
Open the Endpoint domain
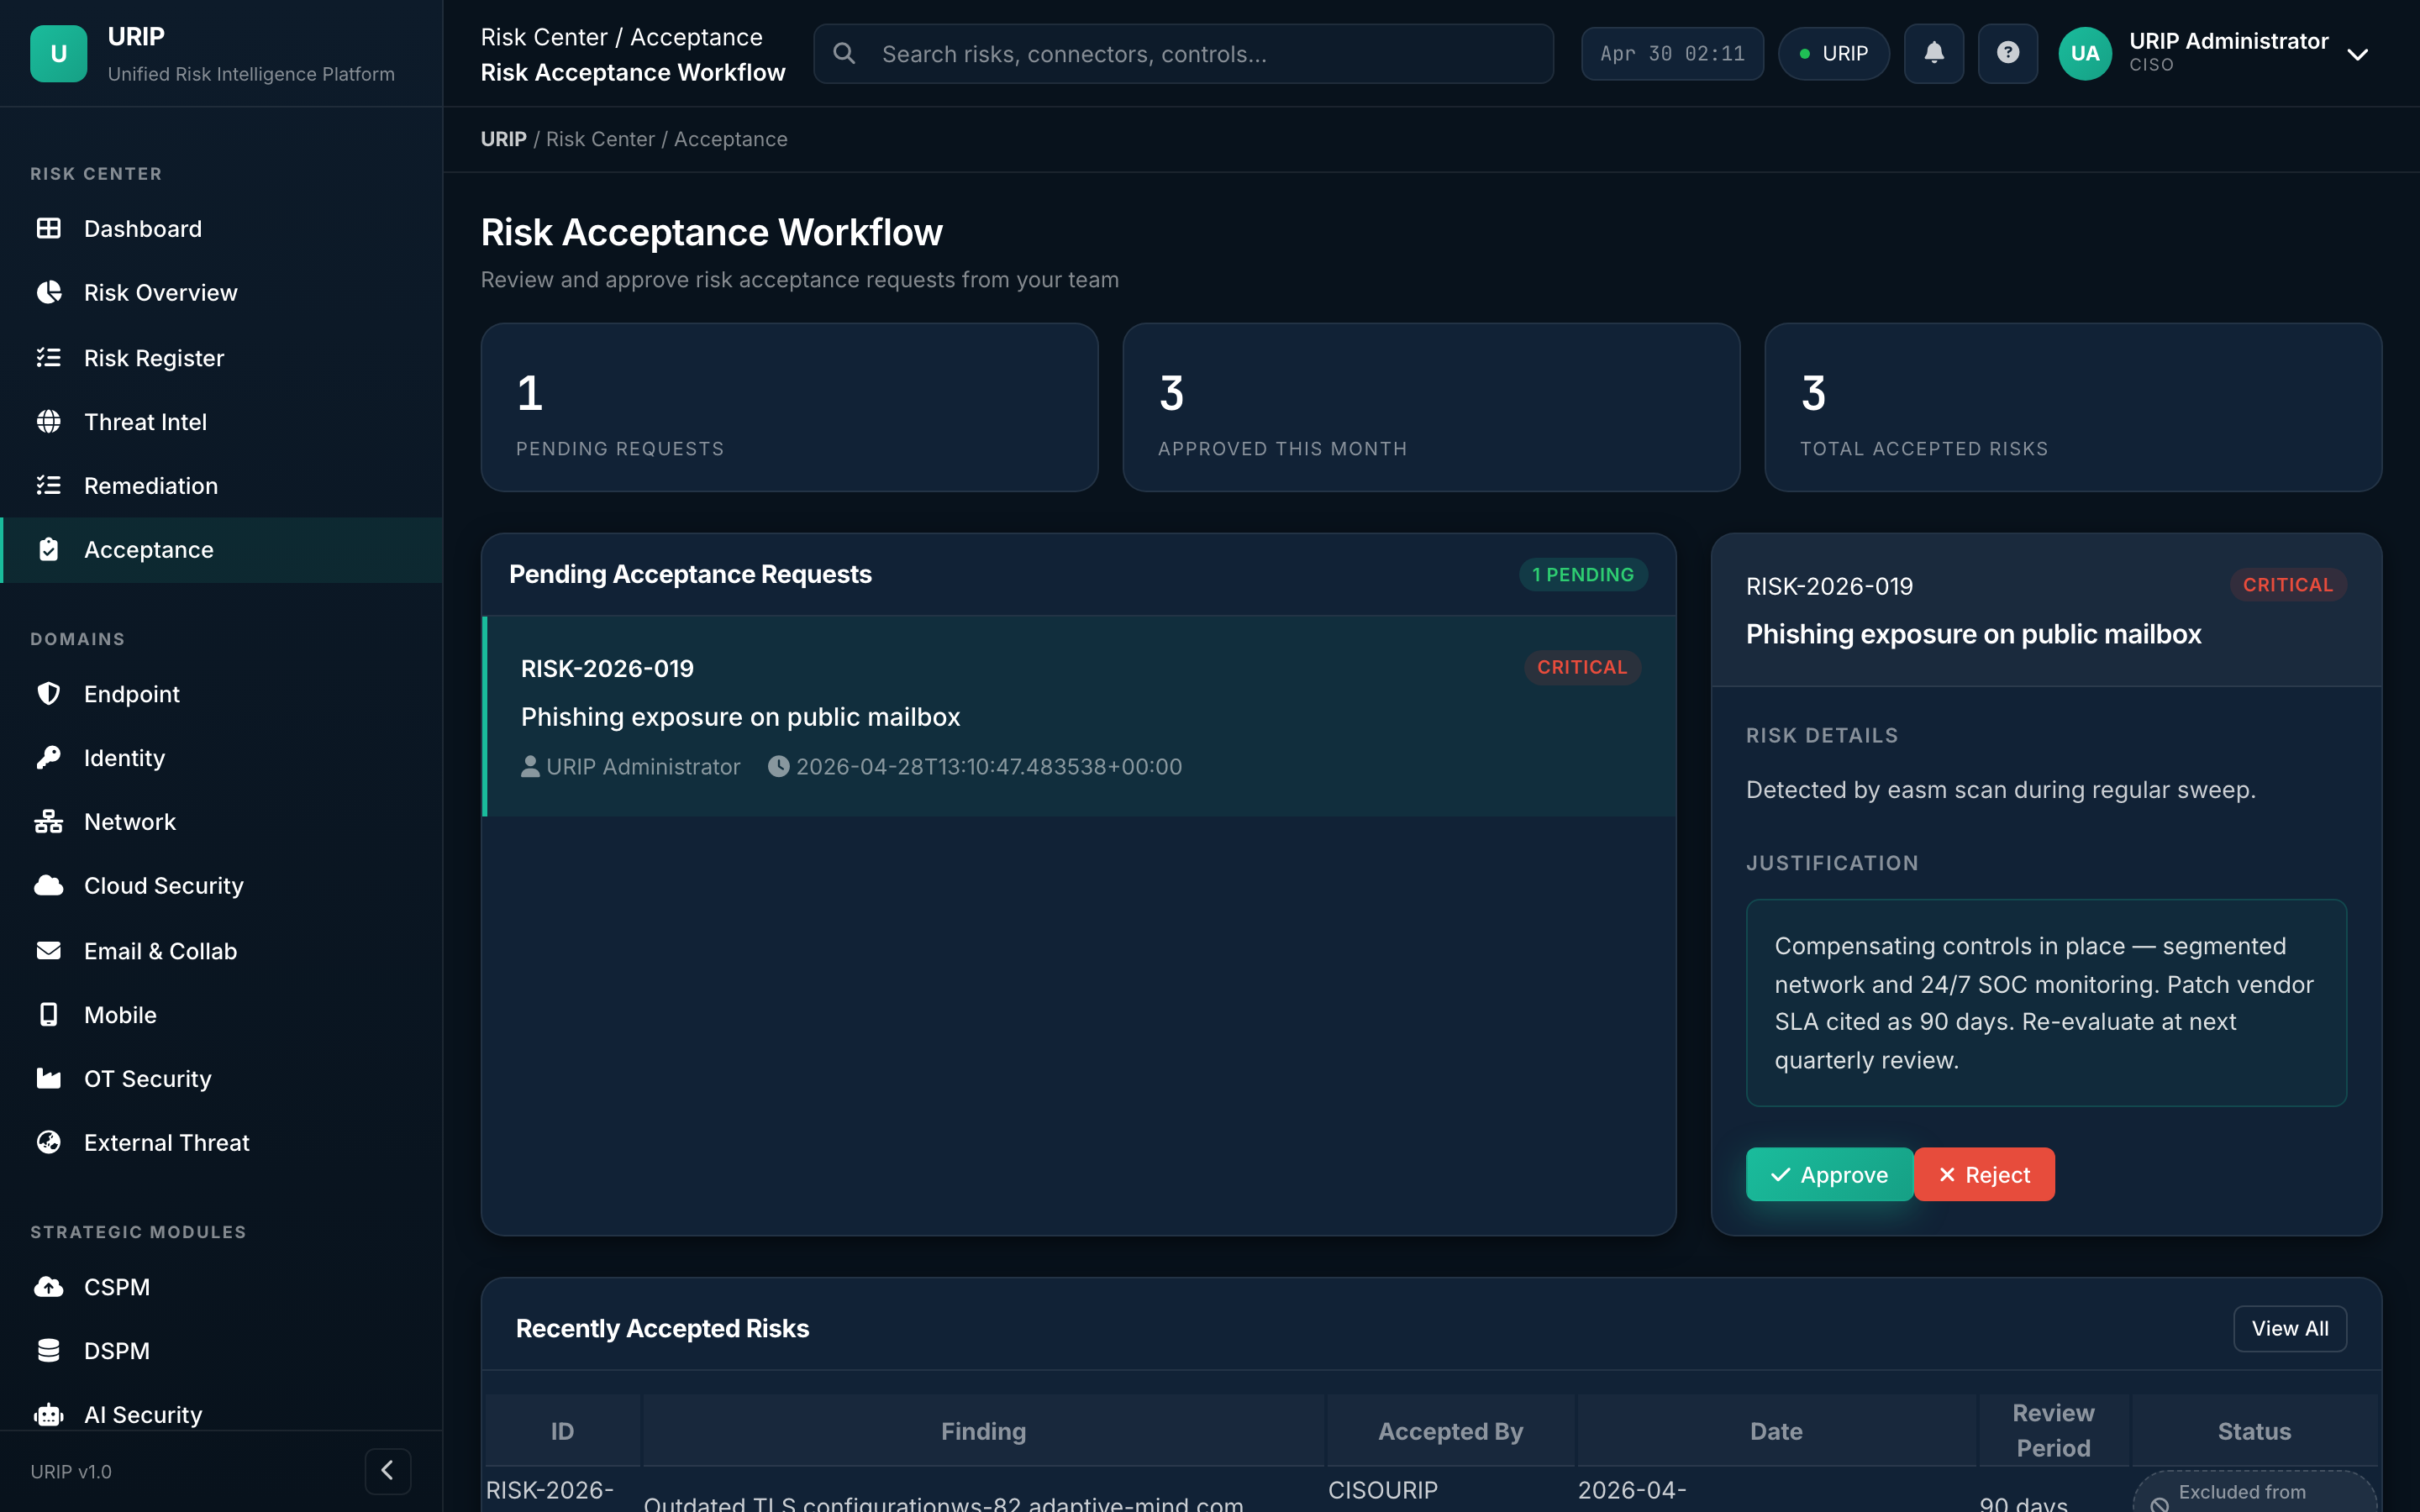221,693
